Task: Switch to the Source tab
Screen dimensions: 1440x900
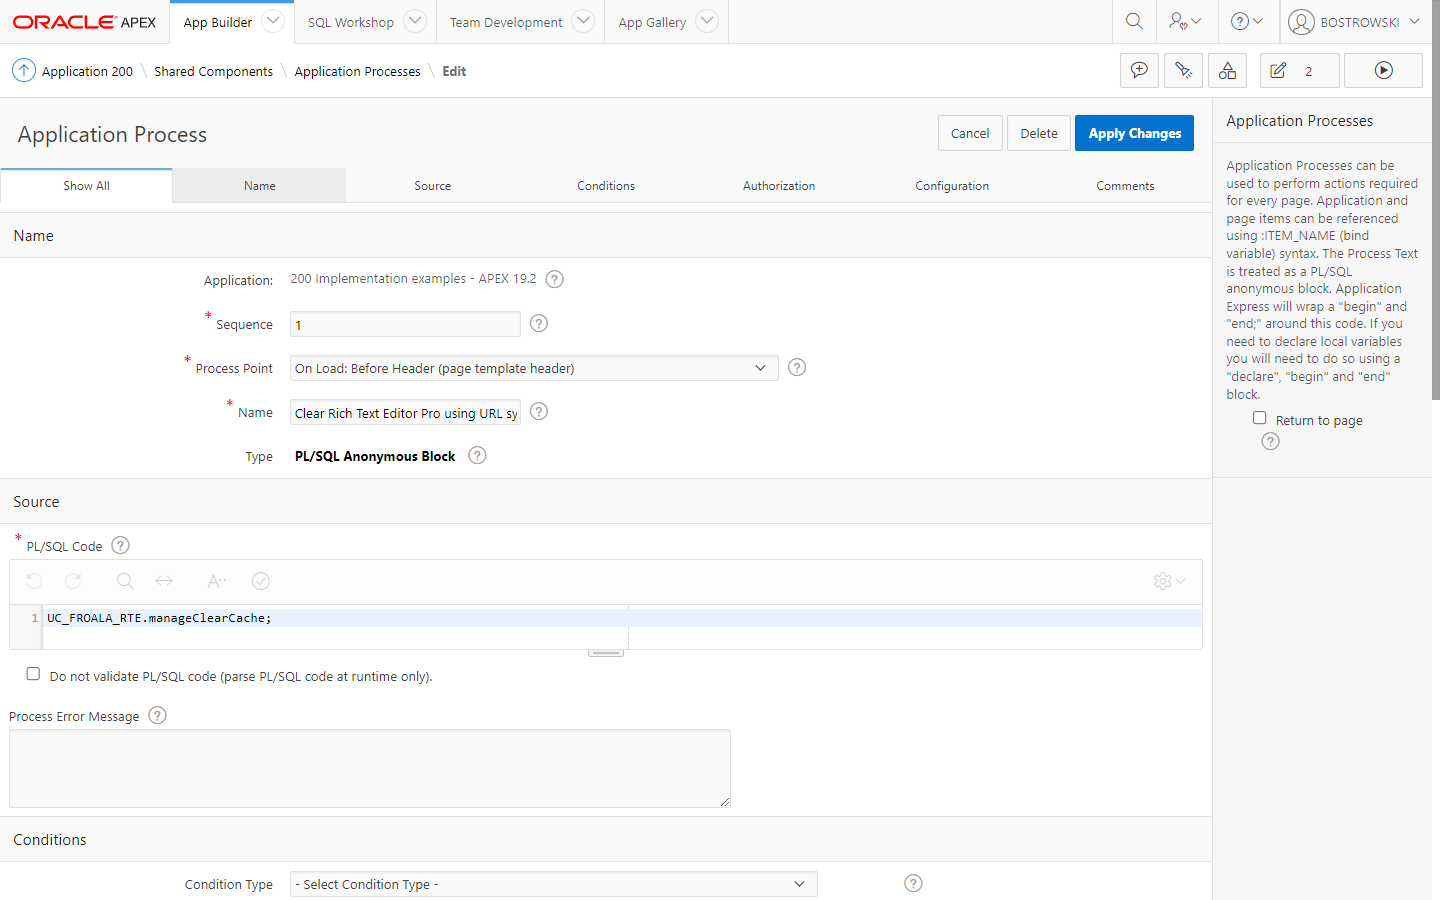Action: [433, 186]
